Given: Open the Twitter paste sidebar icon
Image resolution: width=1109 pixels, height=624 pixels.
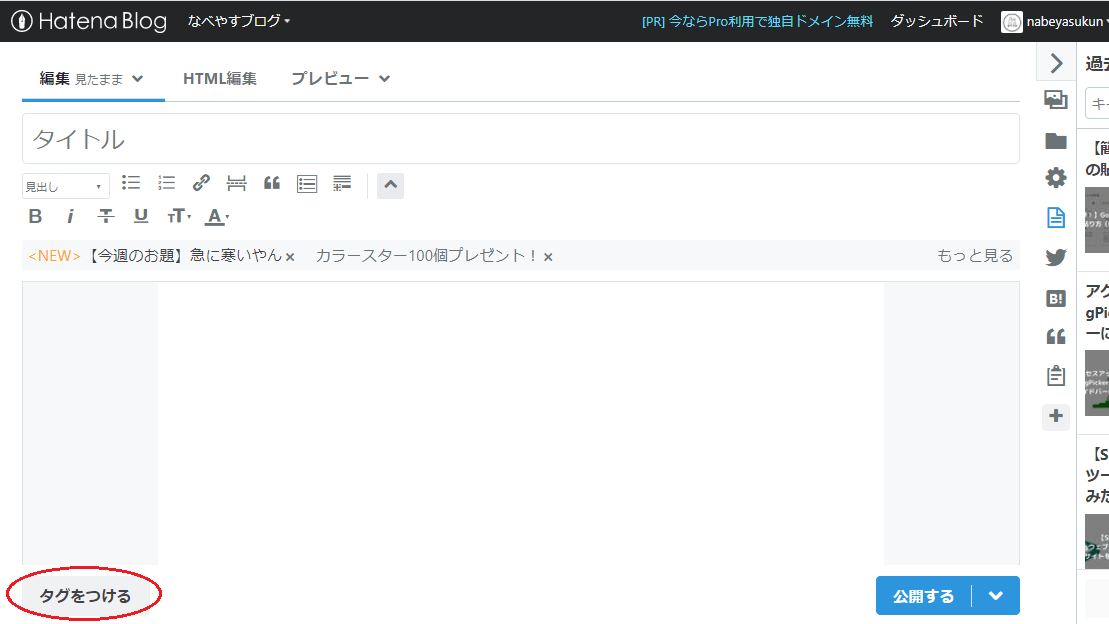Looking at the screenshot, I should tap(1055, 257).
